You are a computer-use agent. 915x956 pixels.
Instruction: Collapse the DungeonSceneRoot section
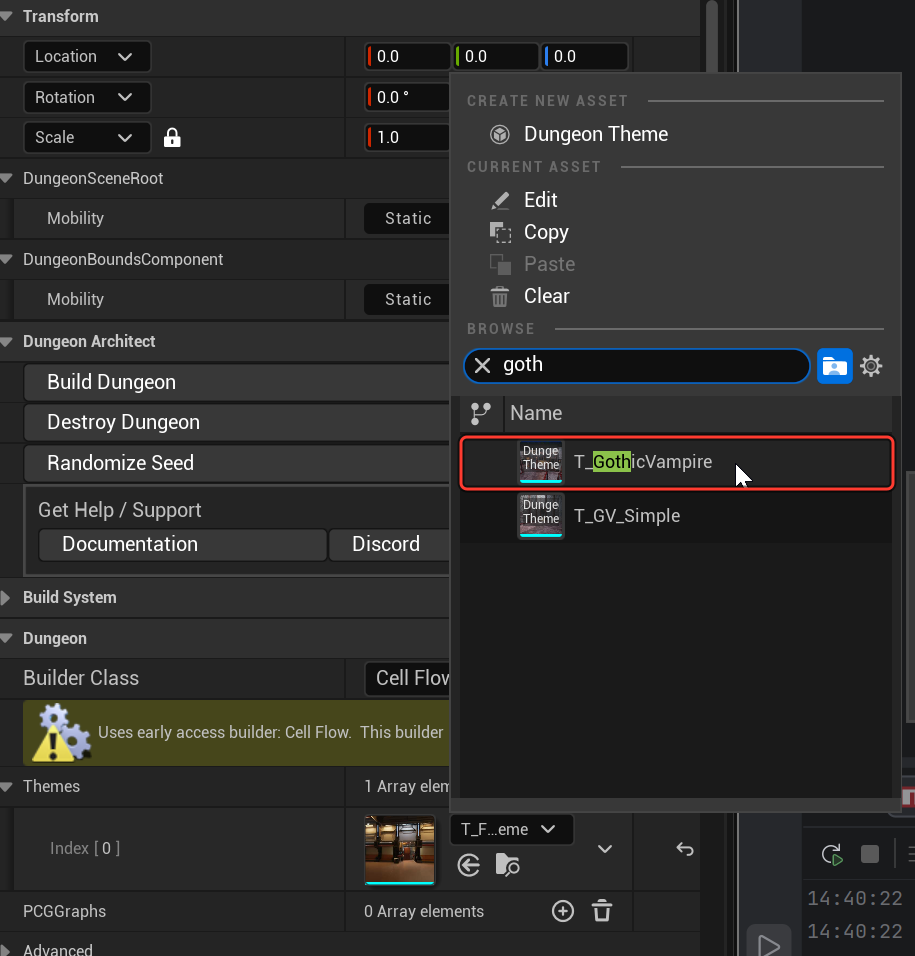click(7, 179)
